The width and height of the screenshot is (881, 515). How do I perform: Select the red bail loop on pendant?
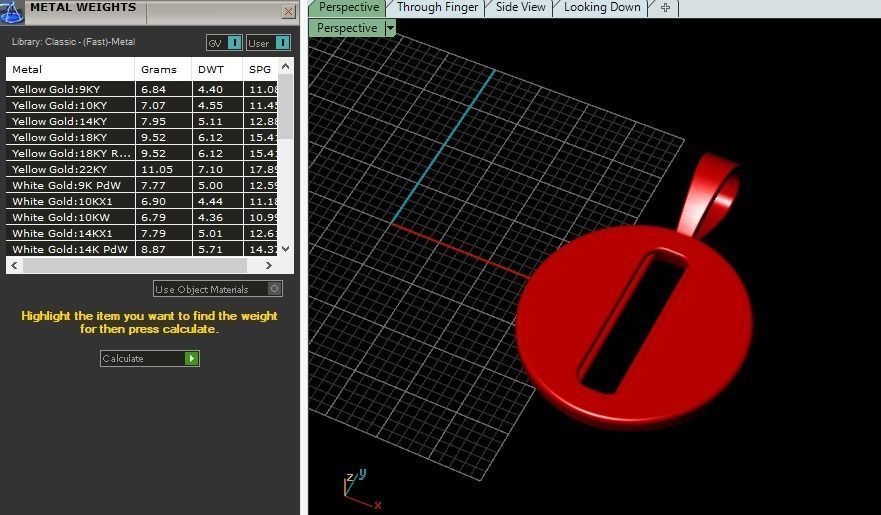(x=709, y=194)
